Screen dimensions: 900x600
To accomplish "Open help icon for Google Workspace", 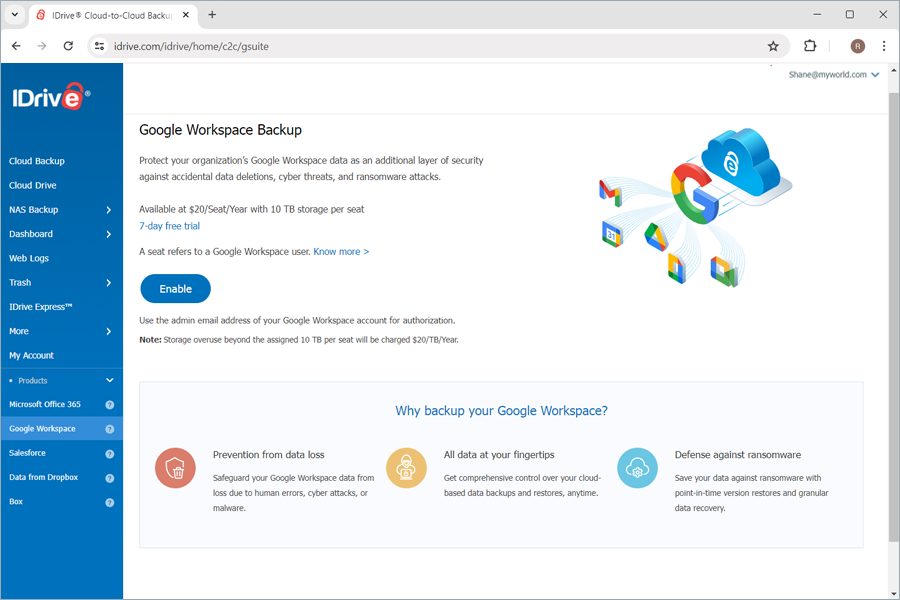I will (x=110, y=429).
